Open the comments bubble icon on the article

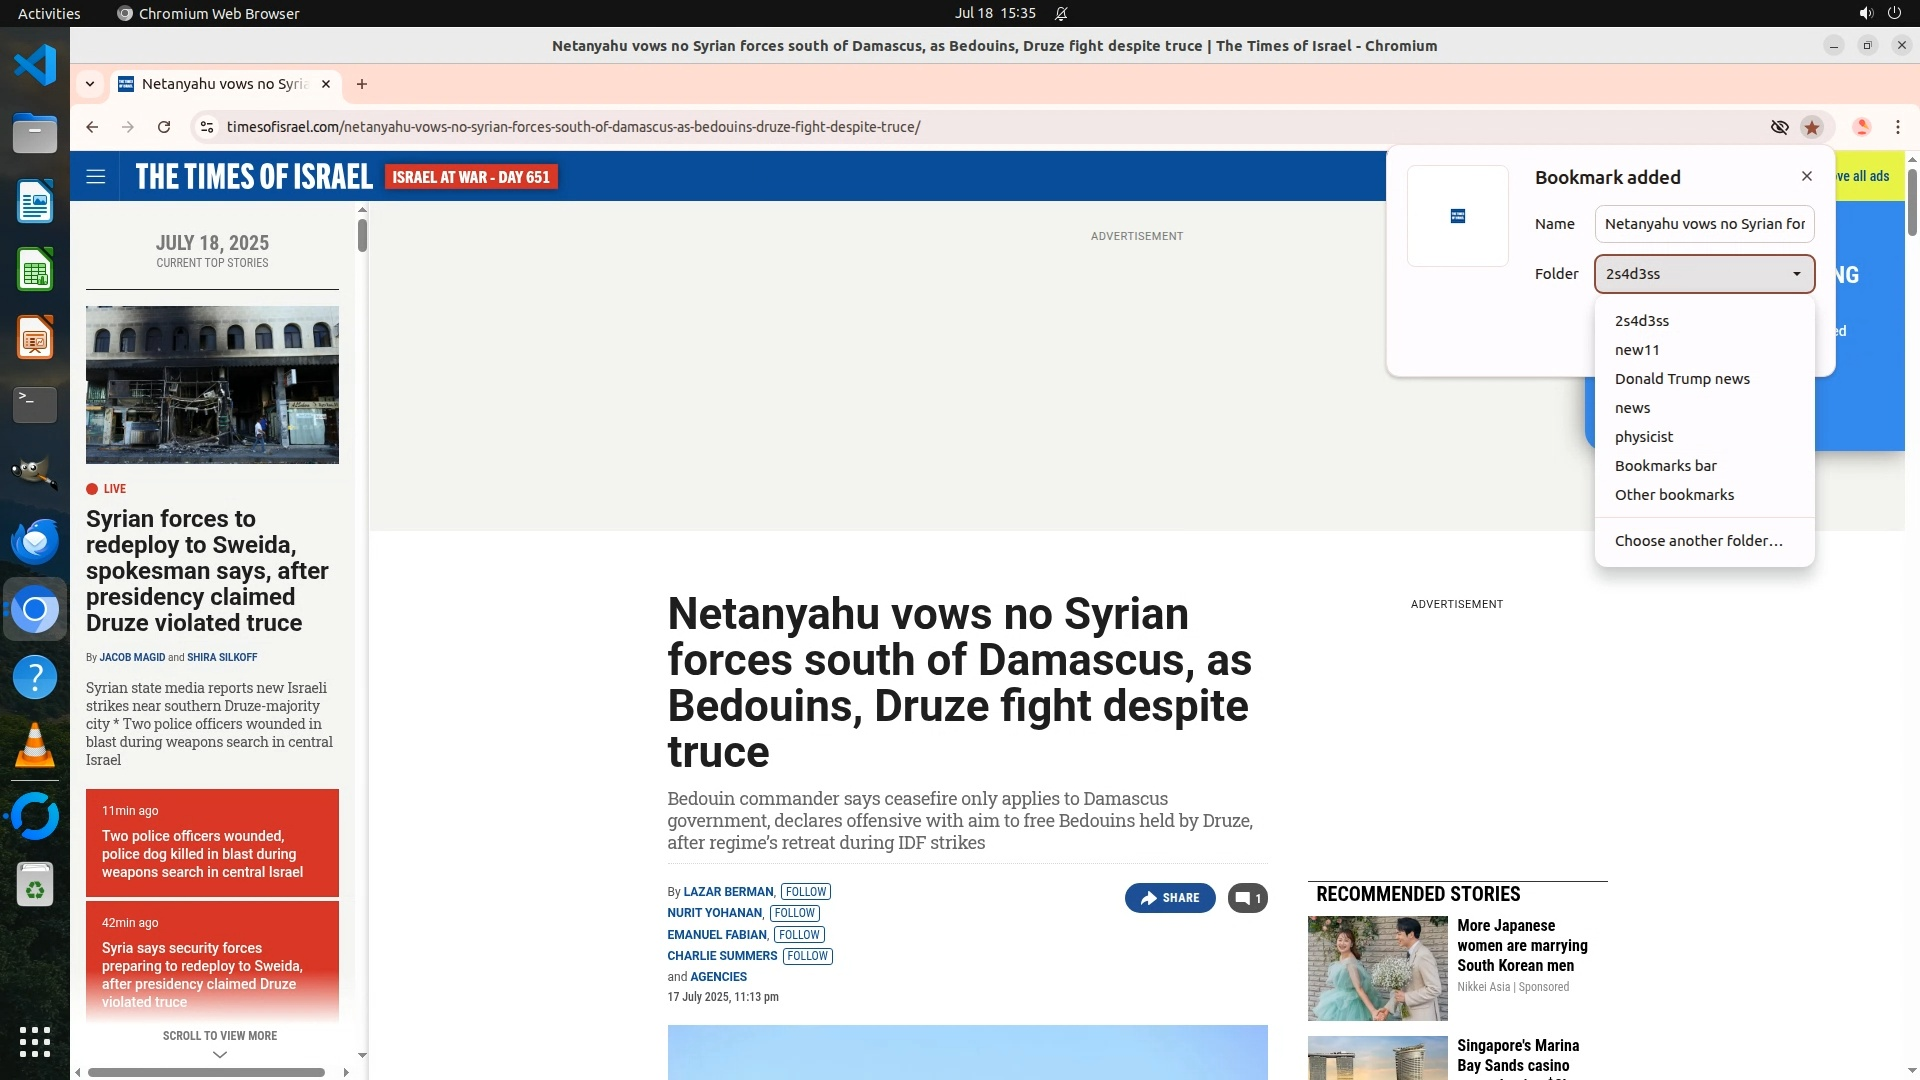[x=1247, y=898]
